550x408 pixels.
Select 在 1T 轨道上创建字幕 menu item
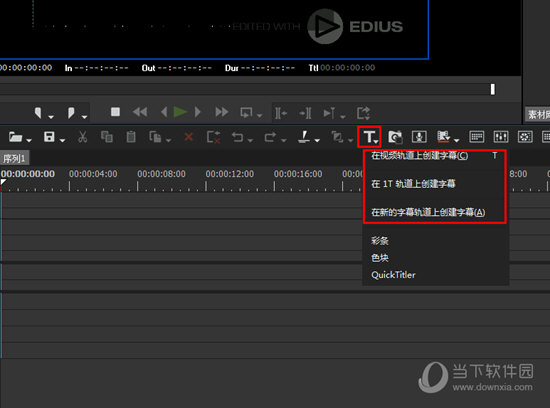(x=435, y=184)
